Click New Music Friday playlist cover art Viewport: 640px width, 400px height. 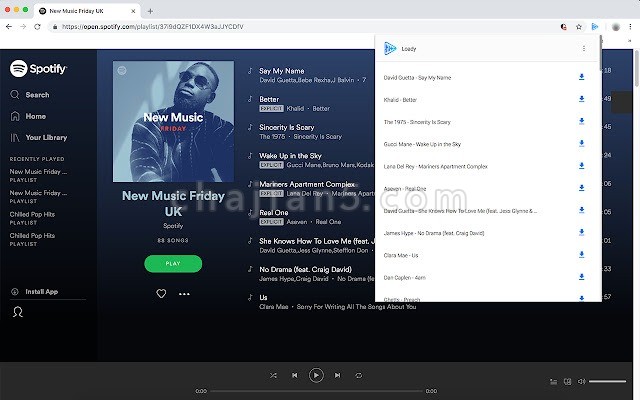click(173, 121)
